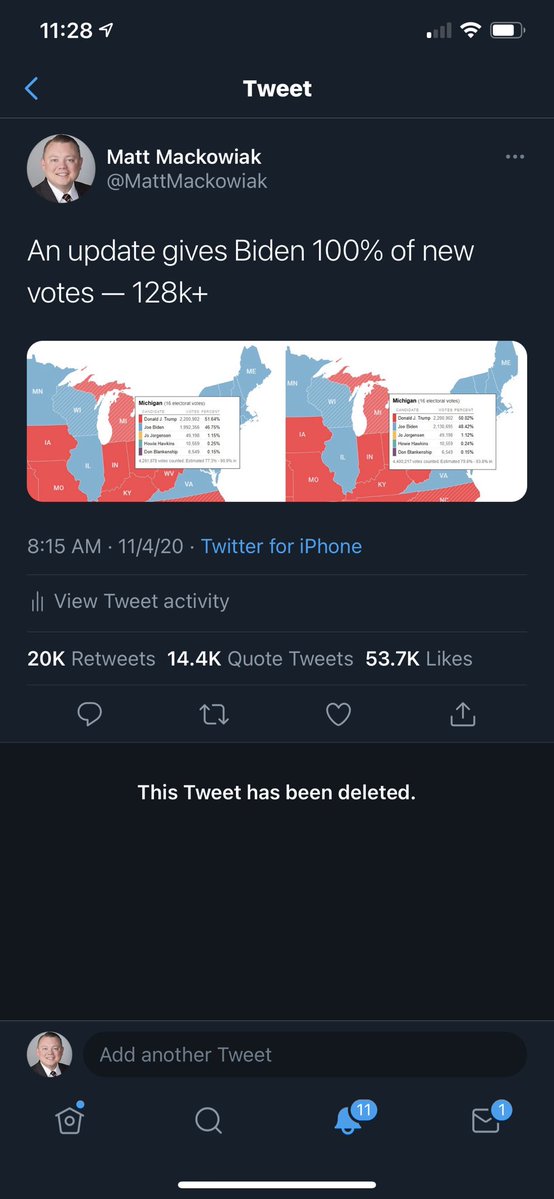Open Matt Mackowiak's profile picture
The width and height of the screenshot is (554, 1199).
coord(61,169)
